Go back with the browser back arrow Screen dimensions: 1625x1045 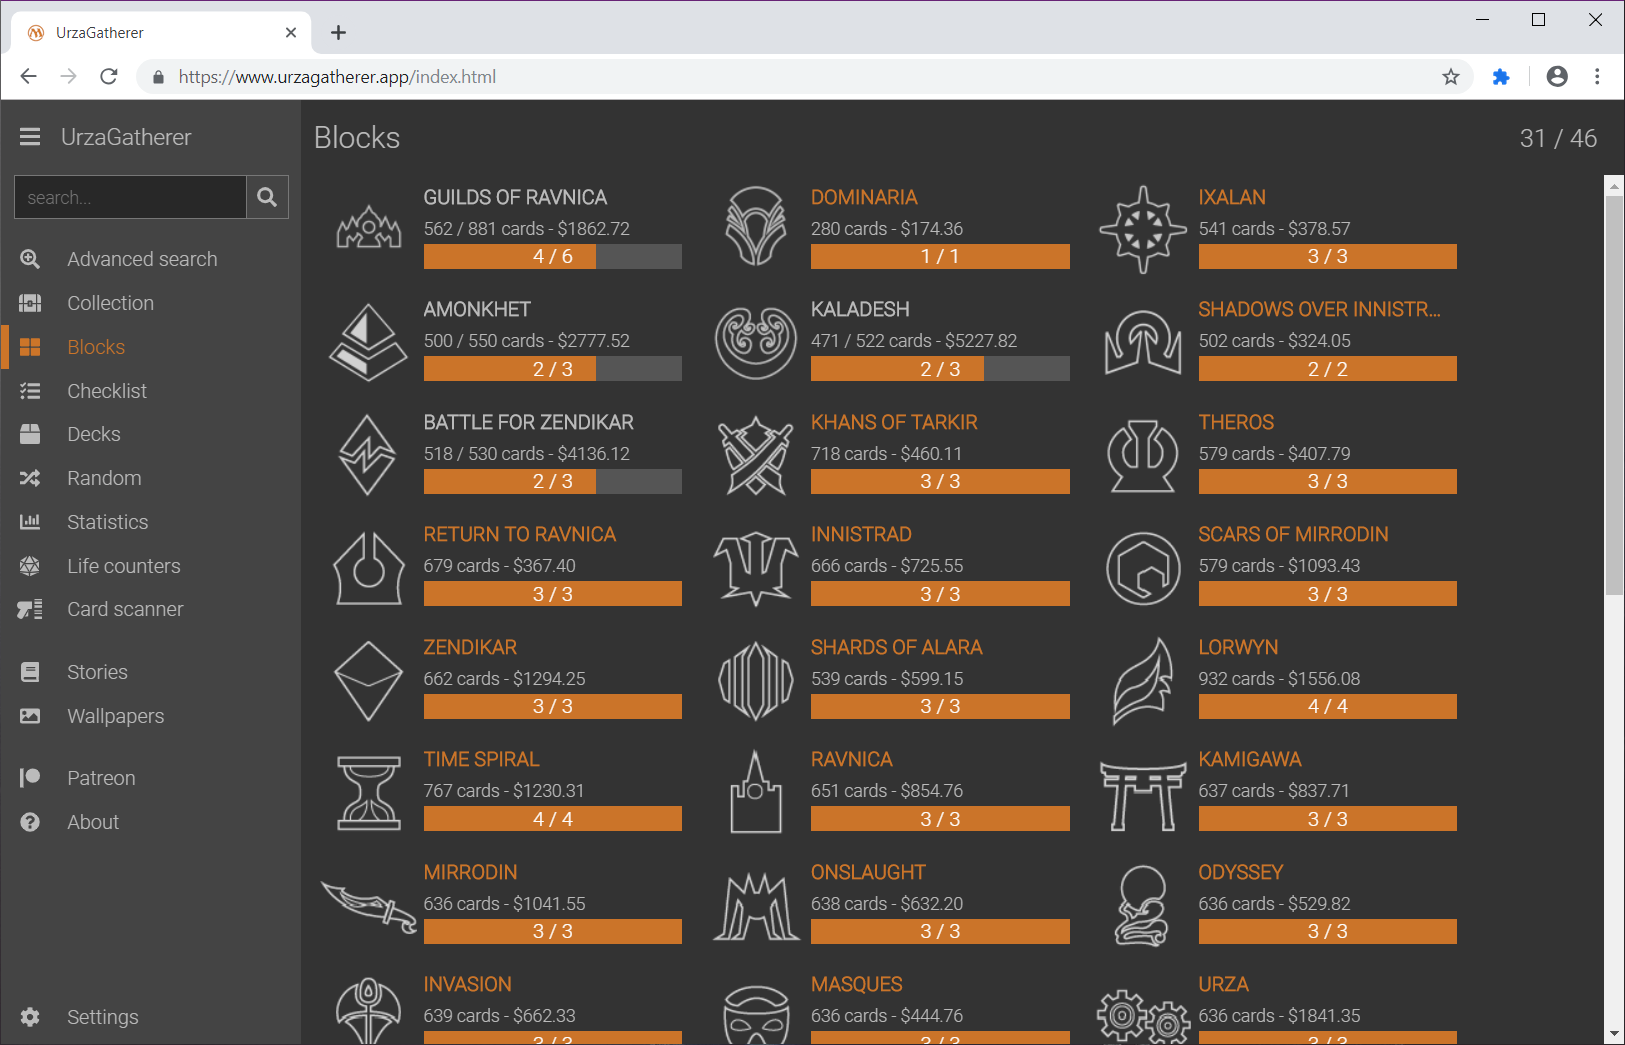click(x=28, y=77)
